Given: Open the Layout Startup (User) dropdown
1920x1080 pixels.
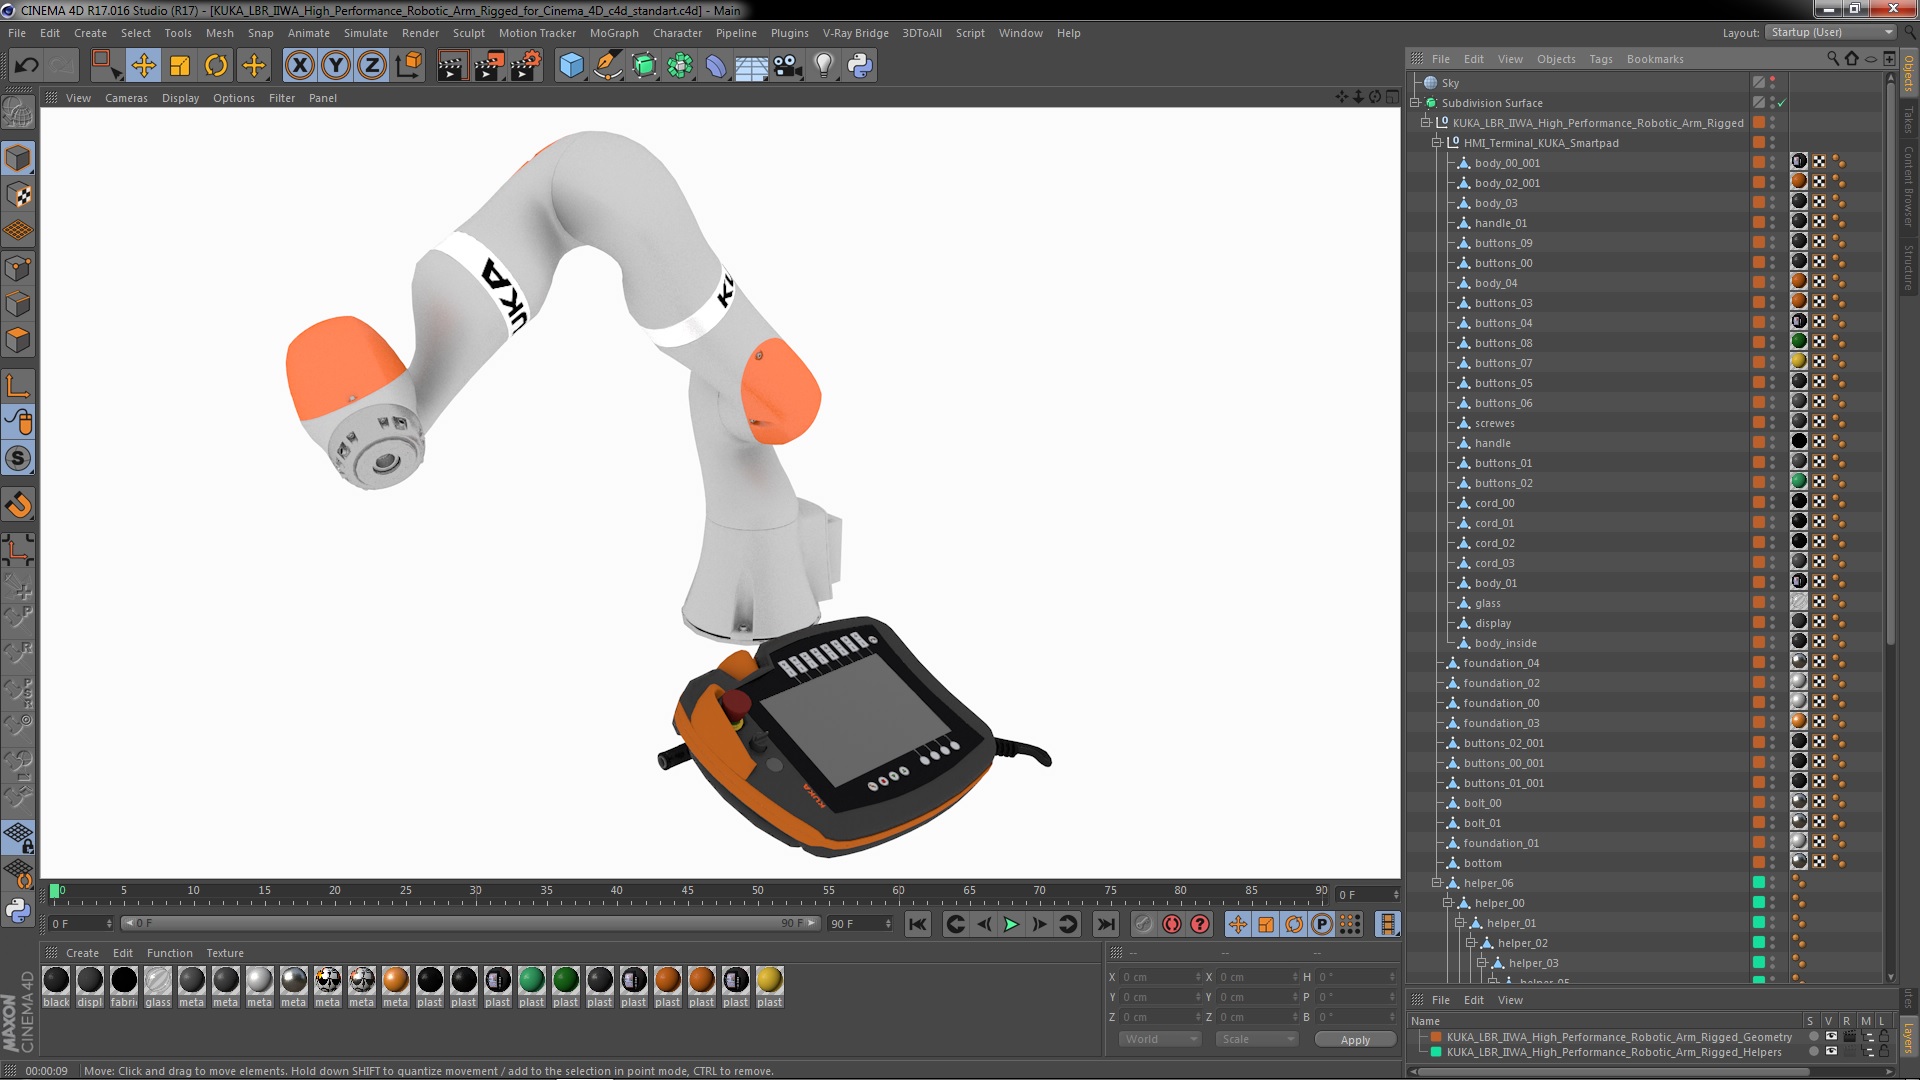Looking at the screenshot, I should [1829, 32].
